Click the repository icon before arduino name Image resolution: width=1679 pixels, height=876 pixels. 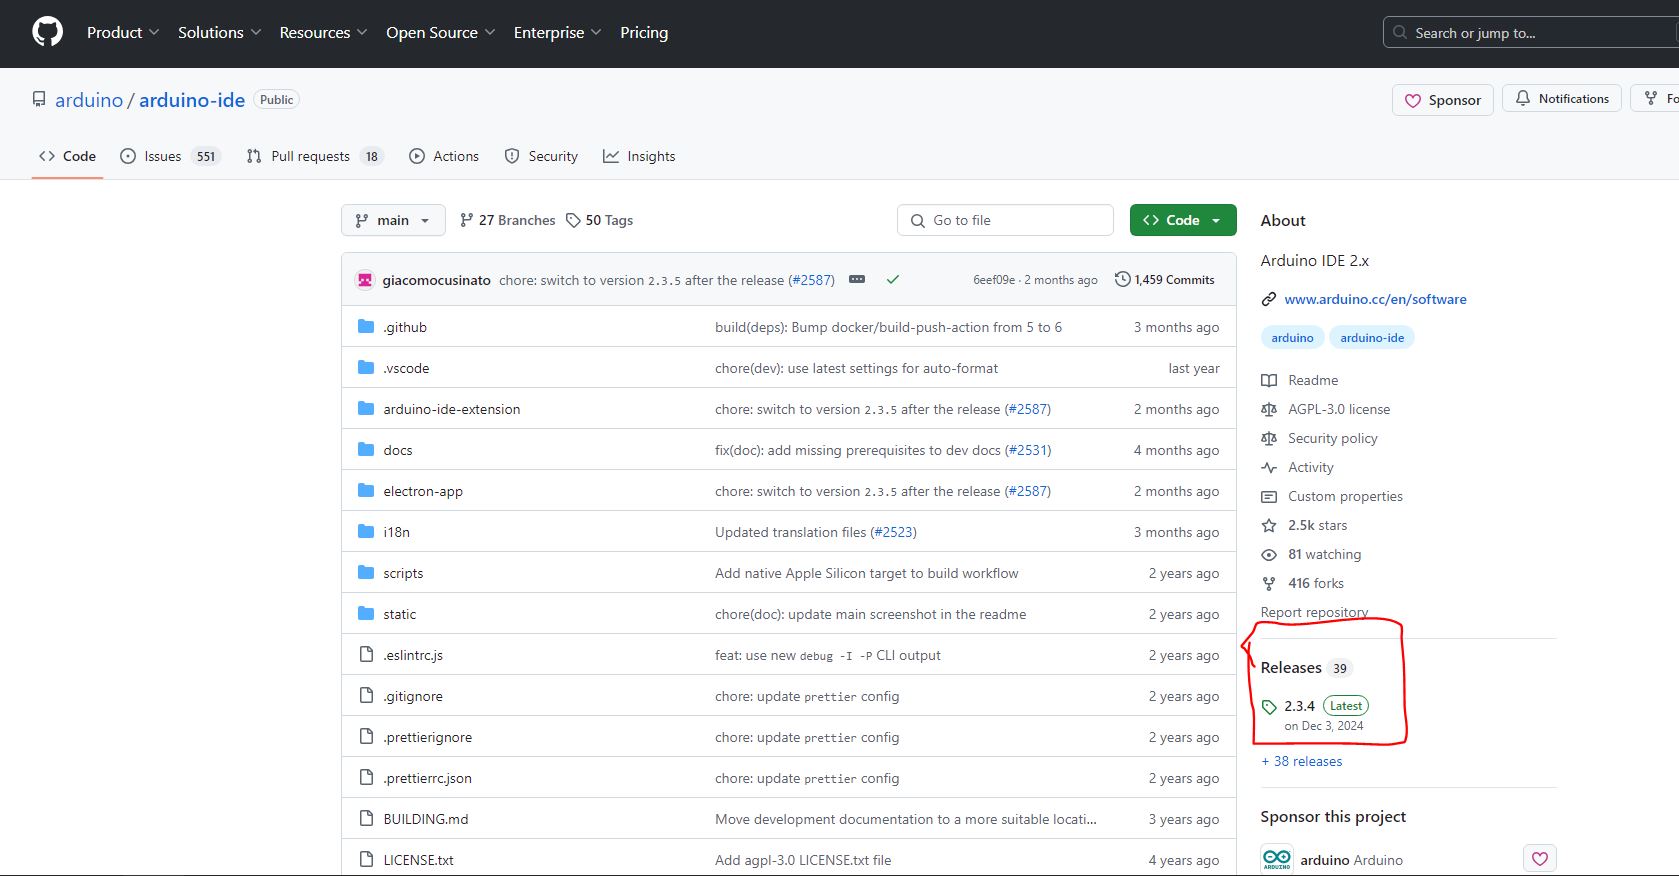[39, 100]
